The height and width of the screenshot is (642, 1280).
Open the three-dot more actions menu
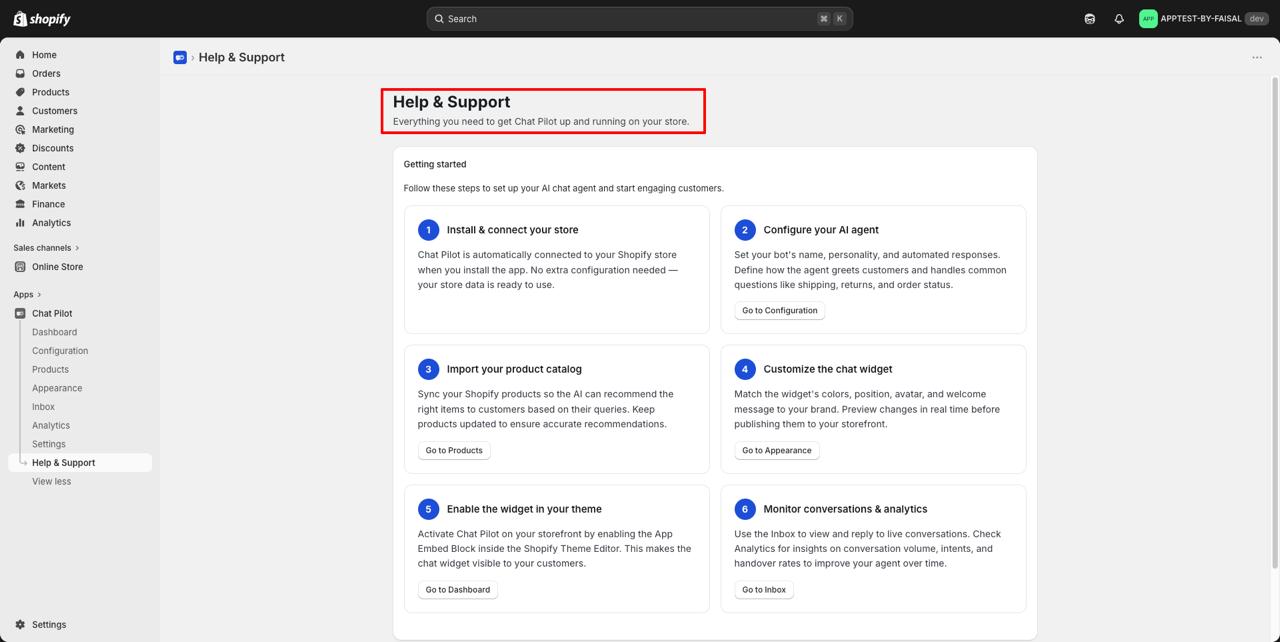(x=1257, y=58)
